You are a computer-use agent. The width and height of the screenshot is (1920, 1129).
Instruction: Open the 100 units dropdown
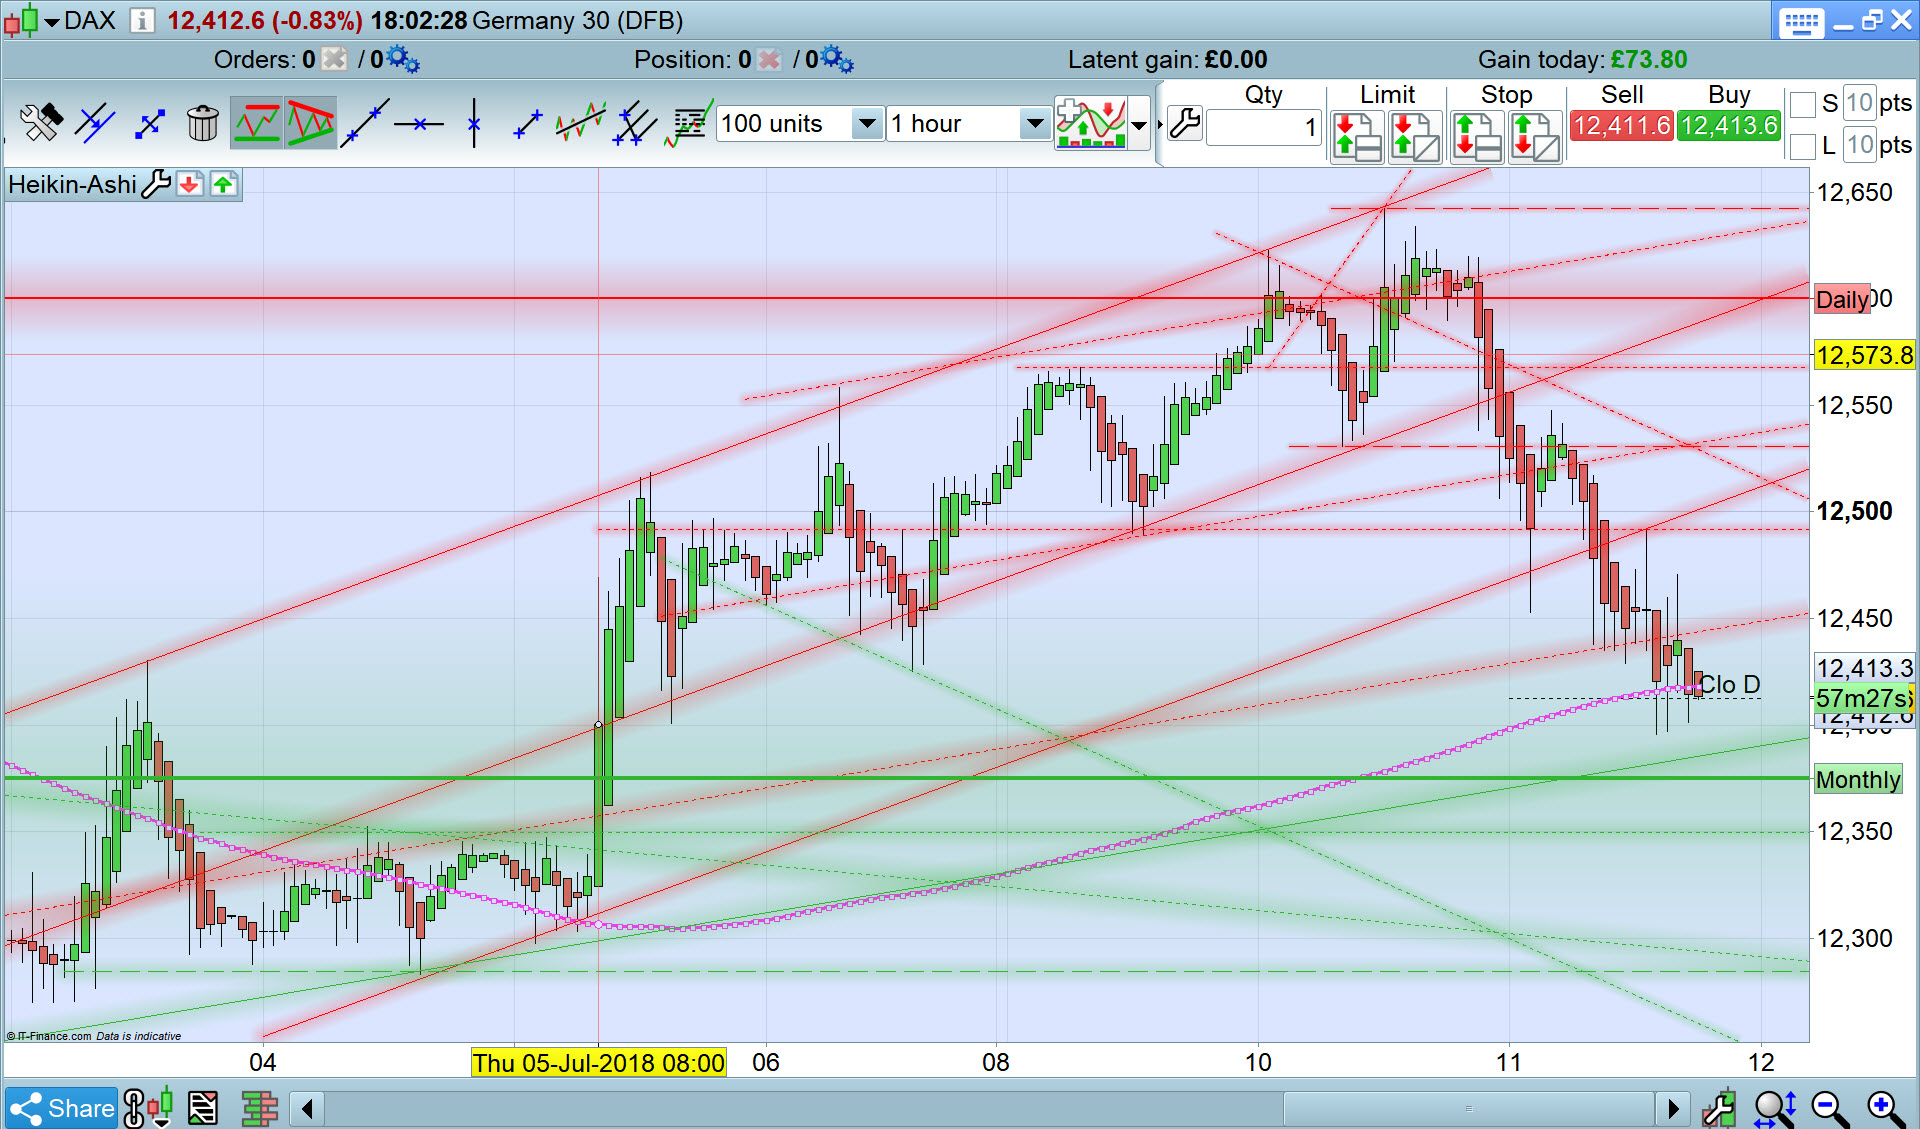click(867, 124)
